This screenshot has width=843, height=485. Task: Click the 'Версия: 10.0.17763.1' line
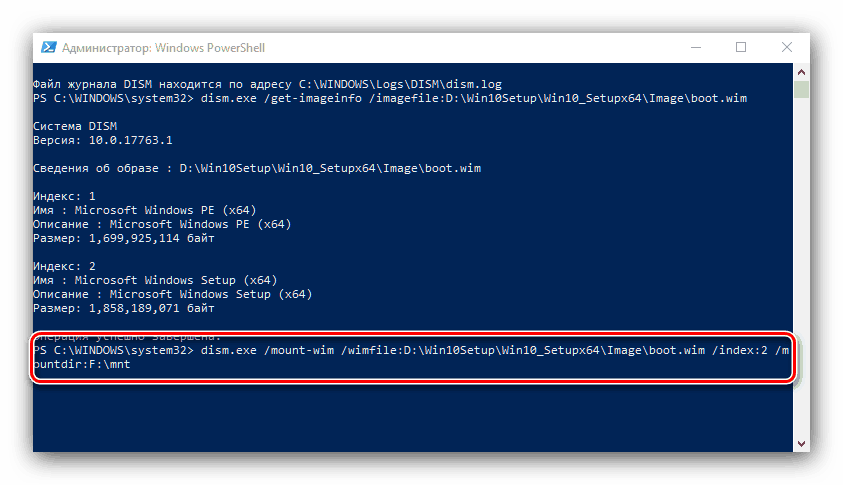[102, 141]
